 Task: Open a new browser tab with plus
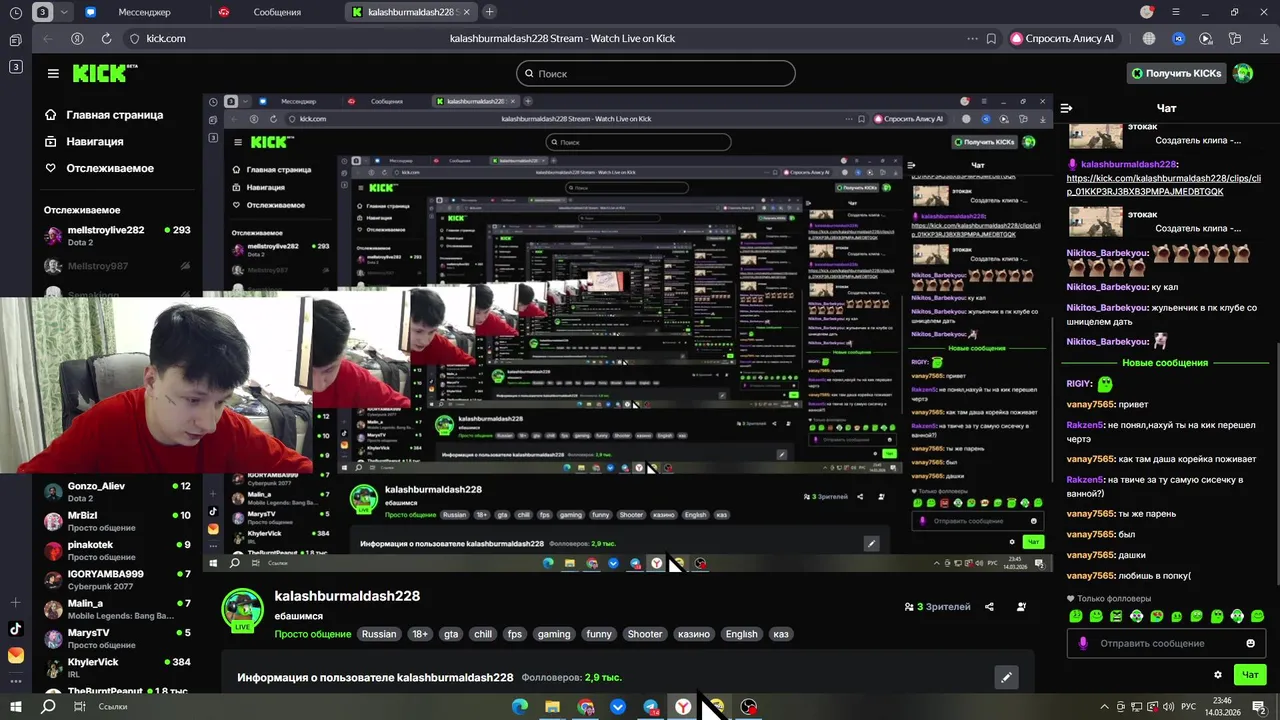(489, 12)
